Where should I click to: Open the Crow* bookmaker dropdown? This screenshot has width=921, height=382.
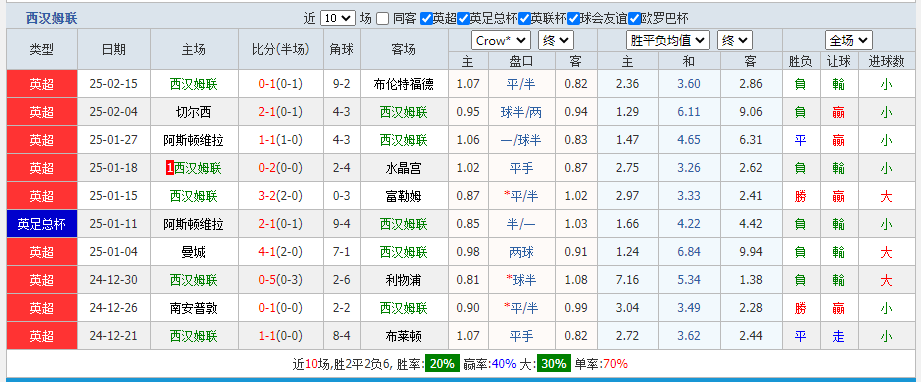(x=501, y=41)
